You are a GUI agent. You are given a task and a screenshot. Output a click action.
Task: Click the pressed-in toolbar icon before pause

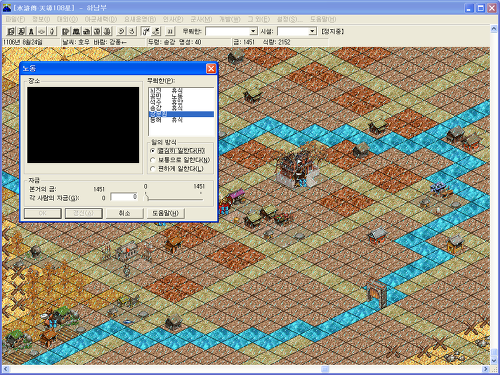(x=146, y=31)
